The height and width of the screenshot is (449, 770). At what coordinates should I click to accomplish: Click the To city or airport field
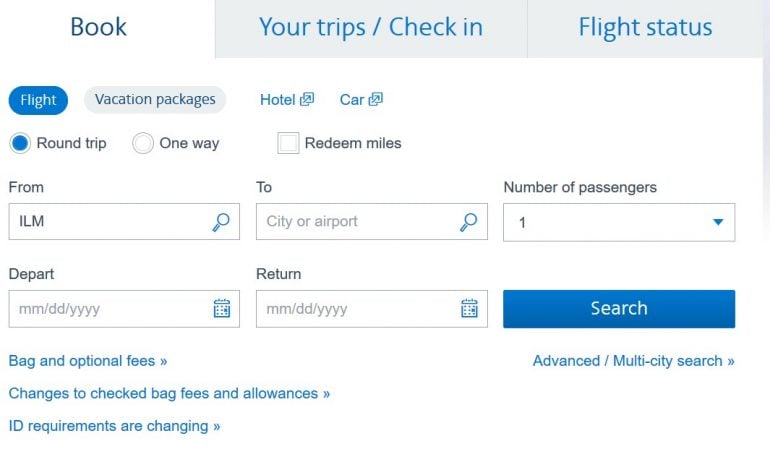[355, 222]
